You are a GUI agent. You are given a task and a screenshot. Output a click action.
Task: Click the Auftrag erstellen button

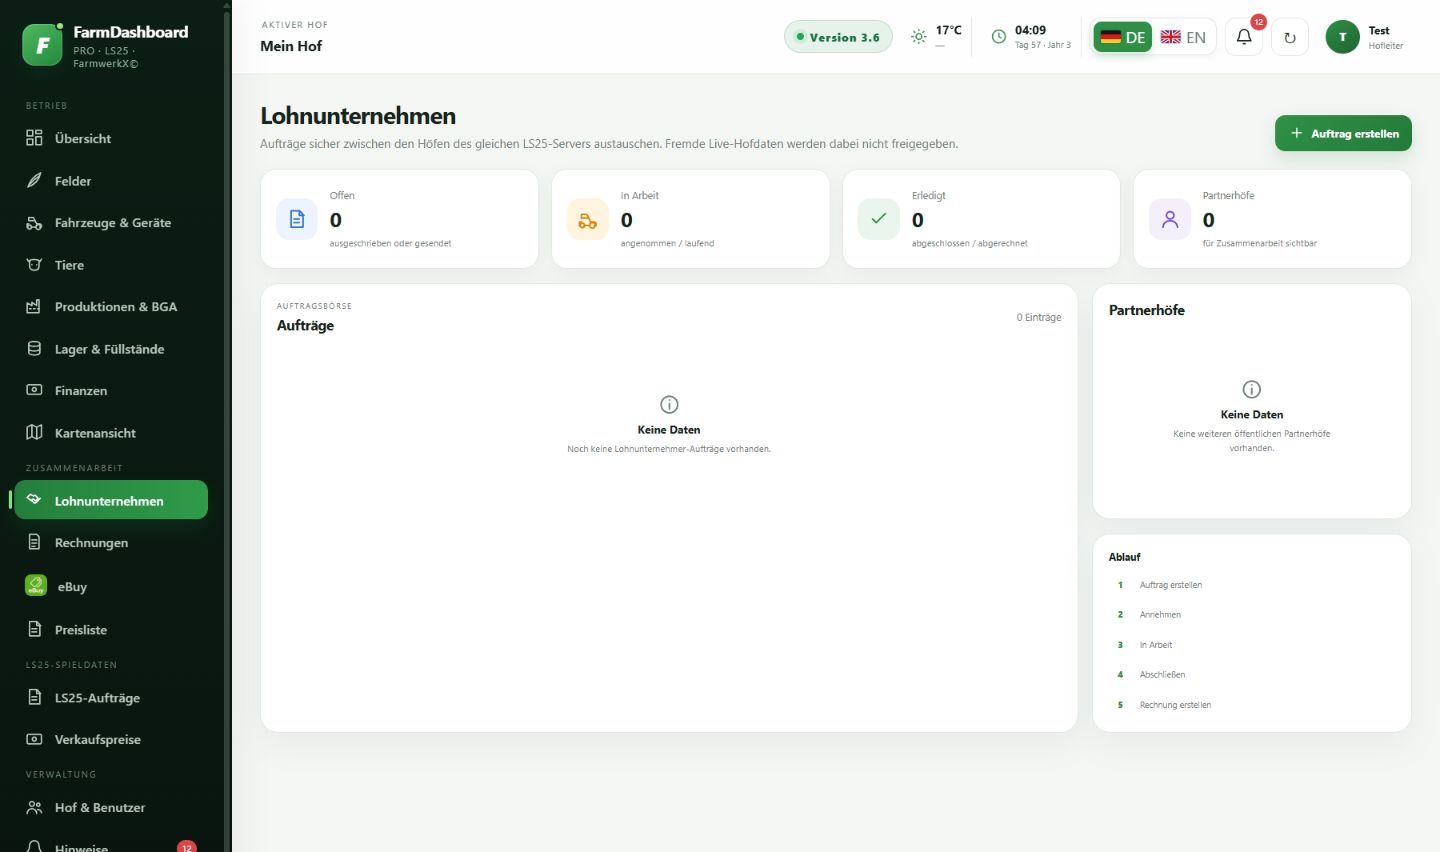(x=1343, y=133)
